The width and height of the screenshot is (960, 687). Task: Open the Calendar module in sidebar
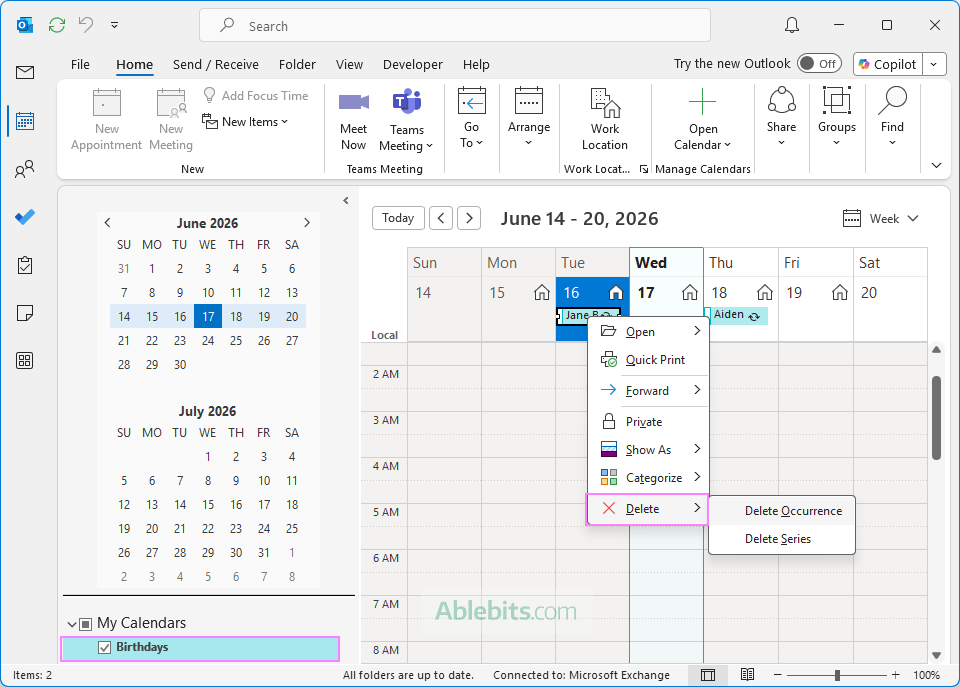point(24,121)
